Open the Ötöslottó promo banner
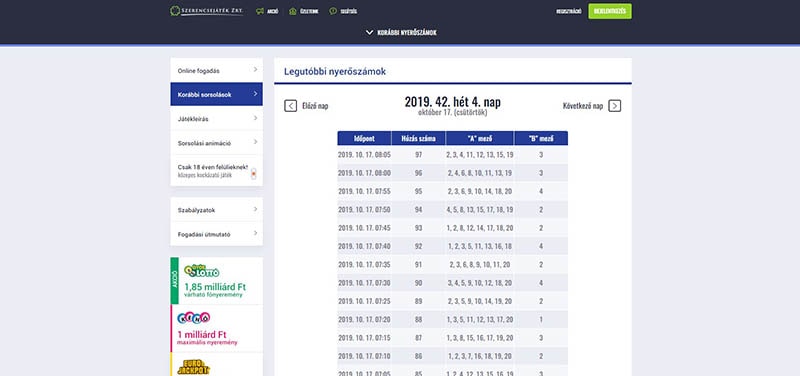Viewport: 800px width, 376px height. [216, 281]
